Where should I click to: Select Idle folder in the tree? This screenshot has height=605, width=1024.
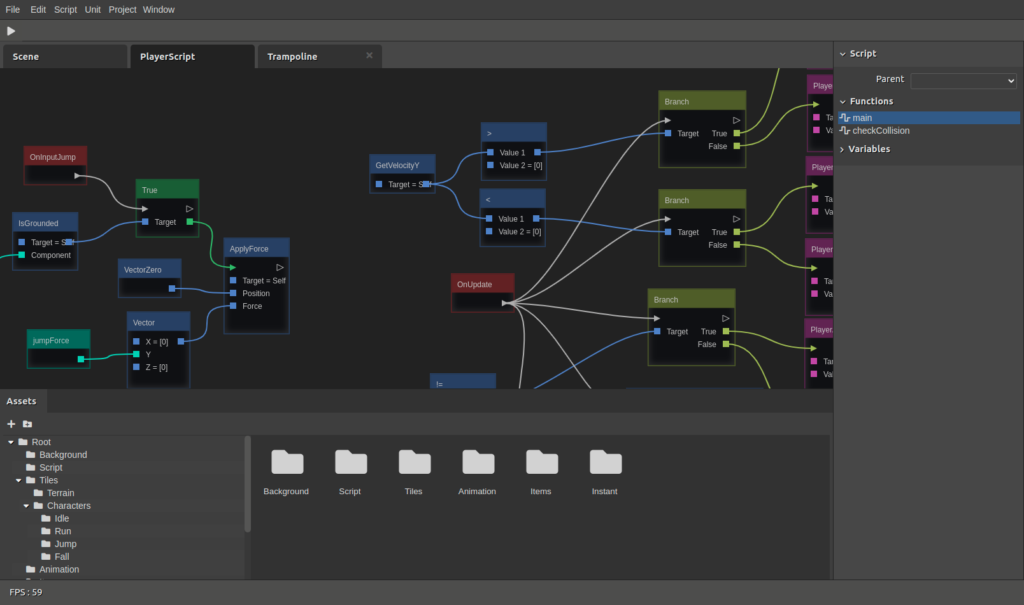point(61,518)
